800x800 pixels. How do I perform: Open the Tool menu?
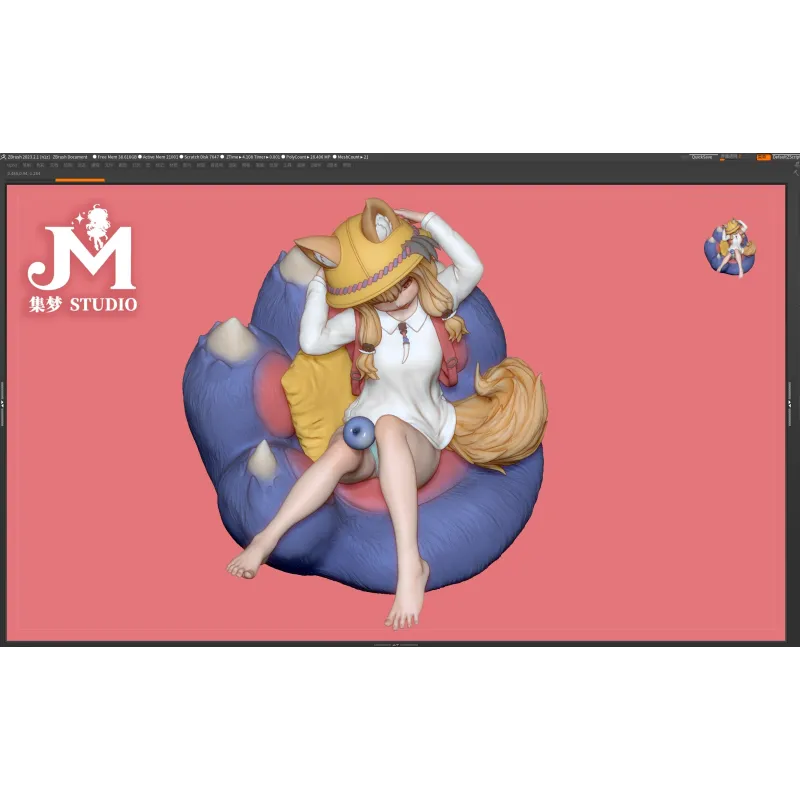coord(287,165)
